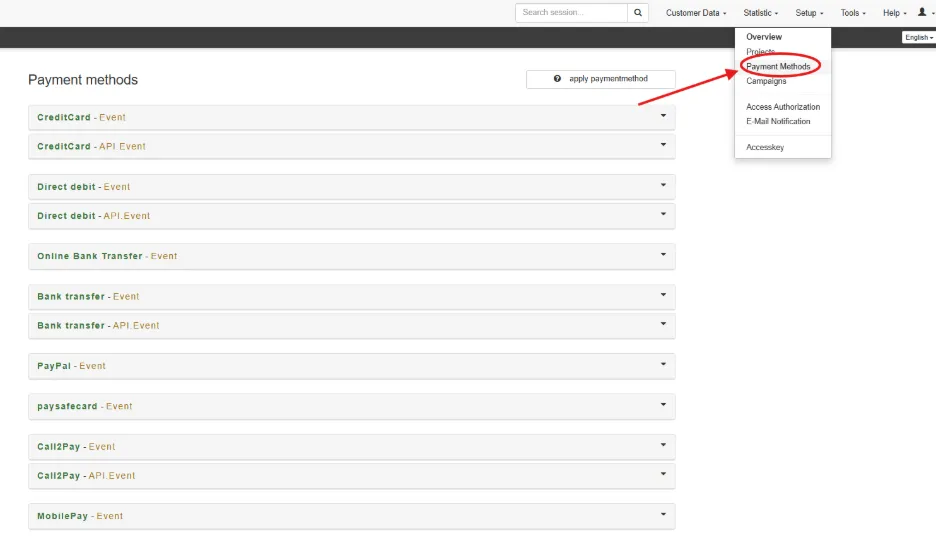Expand the Direct debit - API.Event arrow
The width and height of the screenshot is (936, 537).
pyautogui.click(x=663, y=214)
